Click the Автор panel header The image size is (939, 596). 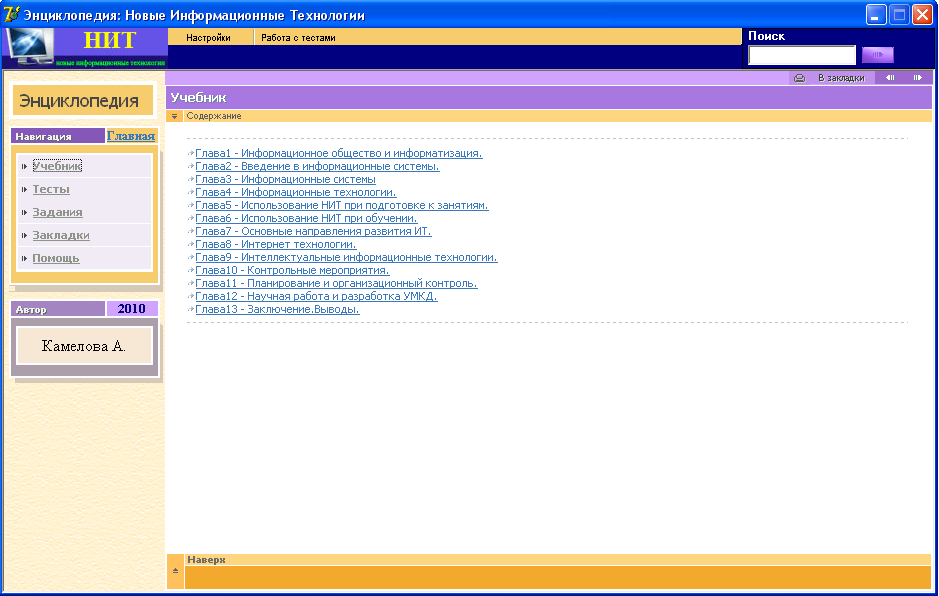tap(57, 309)
